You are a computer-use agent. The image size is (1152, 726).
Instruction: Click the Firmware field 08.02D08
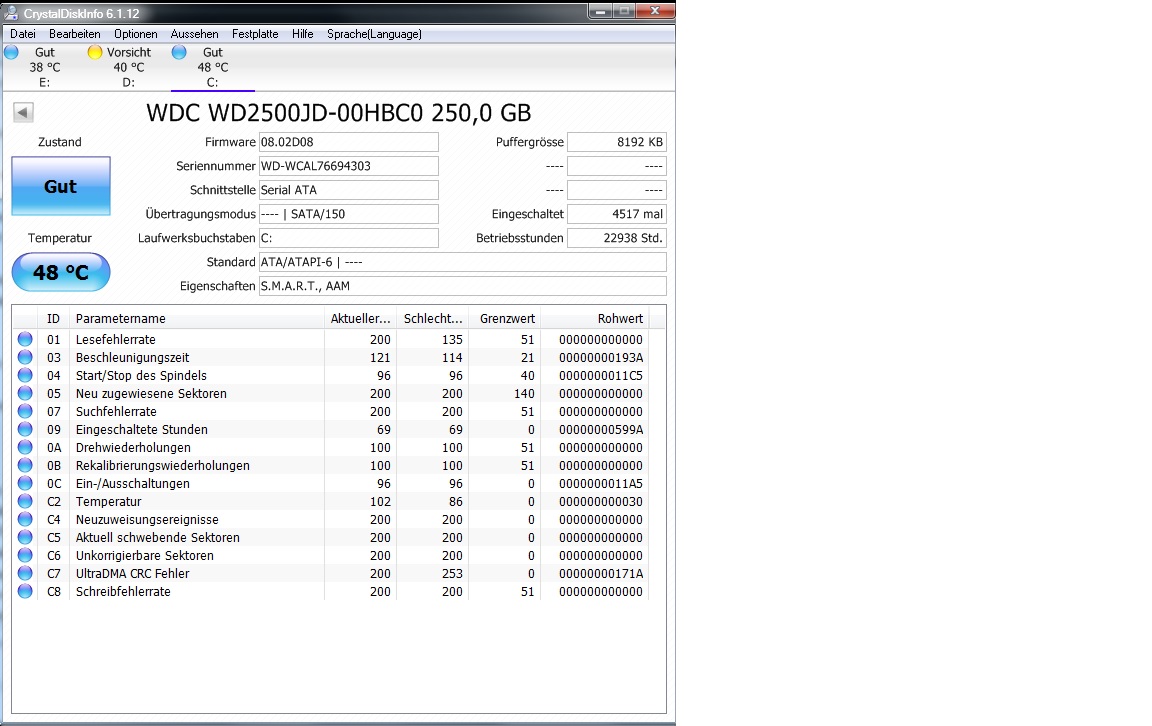(x=349, y=142)
